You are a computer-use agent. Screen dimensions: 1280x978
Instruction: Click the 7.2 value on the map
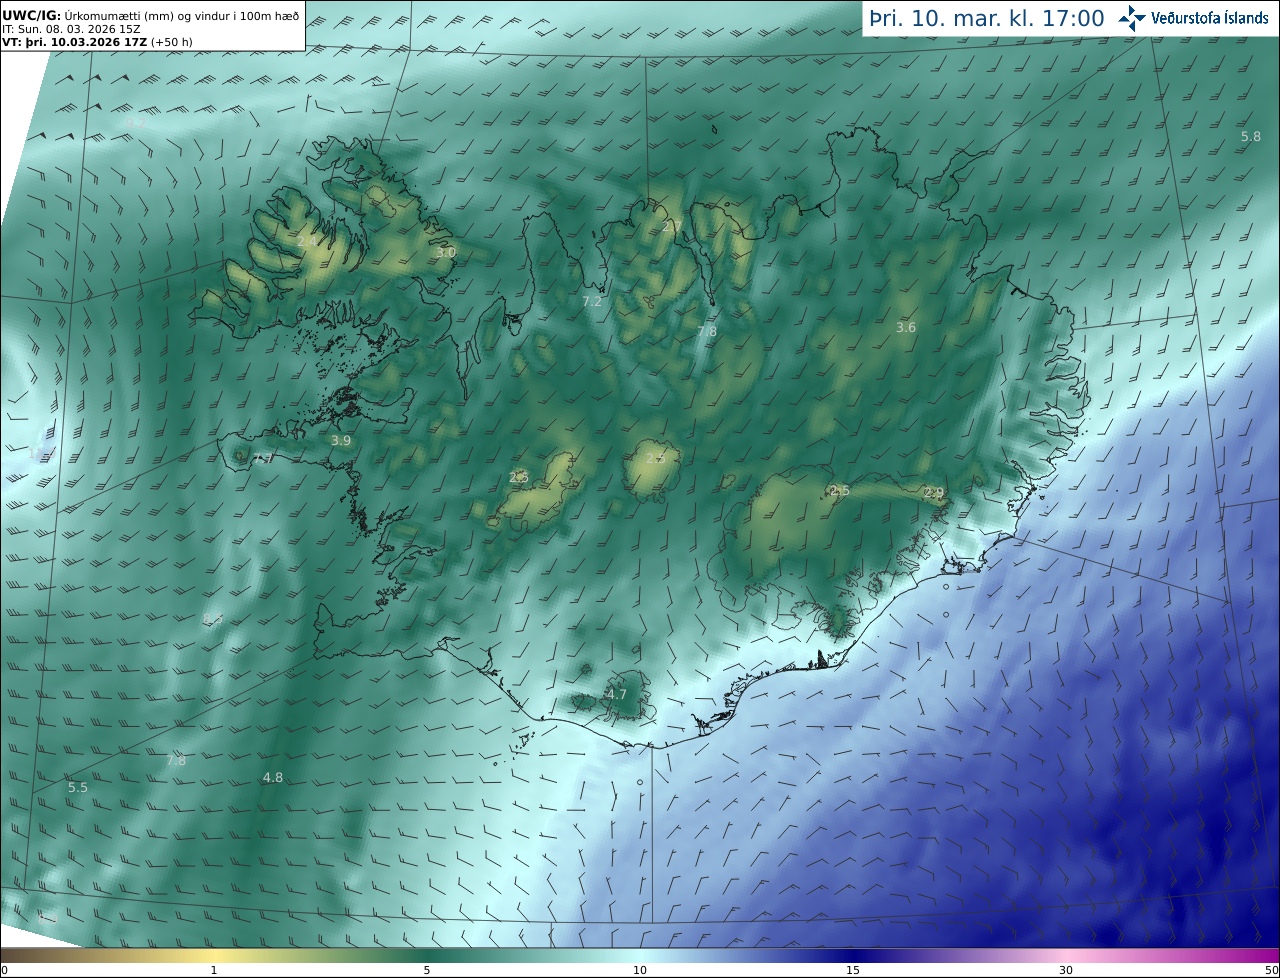click(592, 301)
